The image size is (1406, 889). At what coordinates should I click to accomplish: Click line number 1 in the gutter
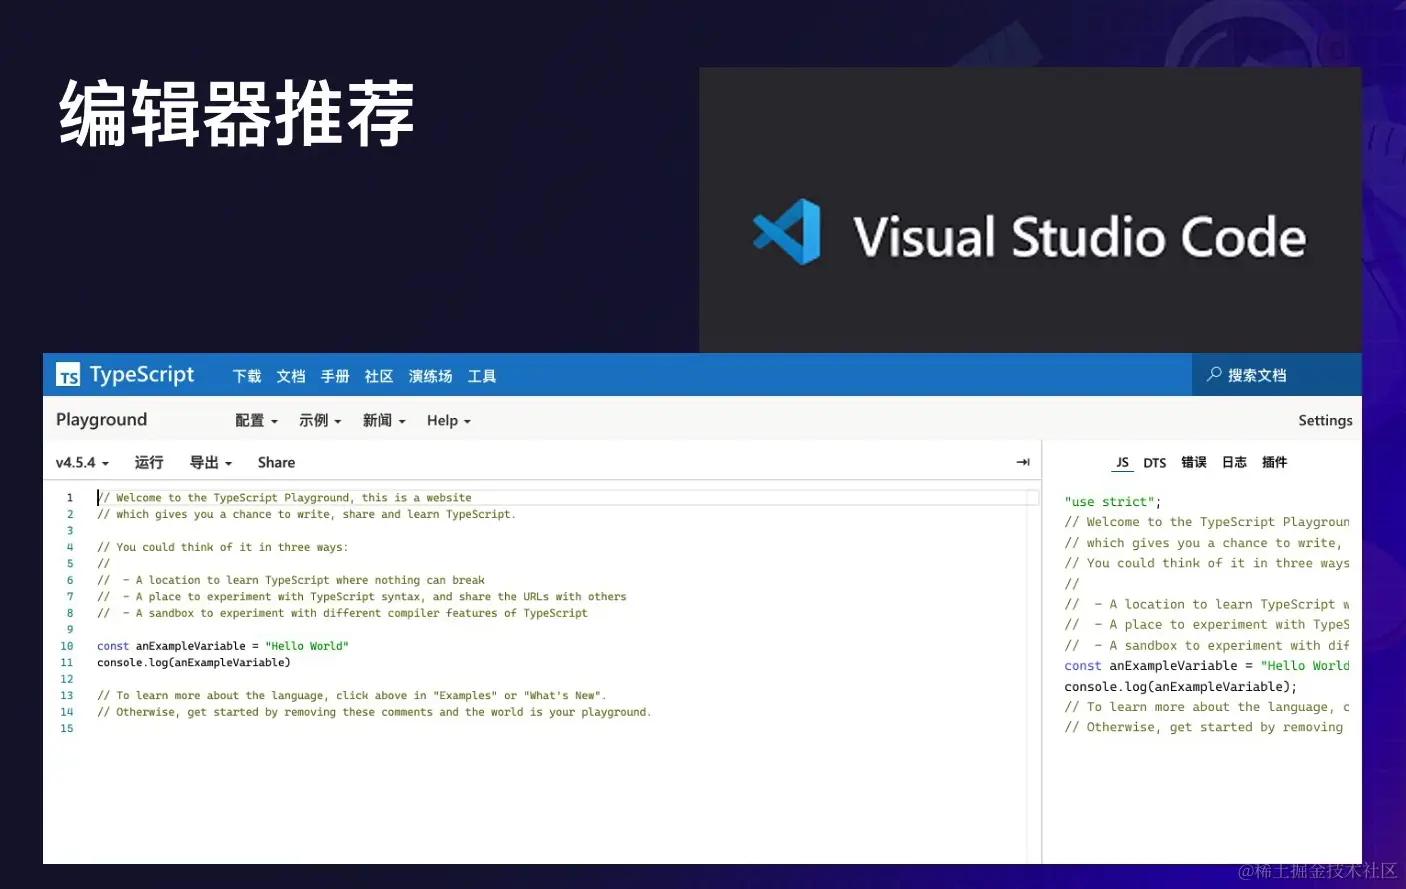tap(70, 497)
